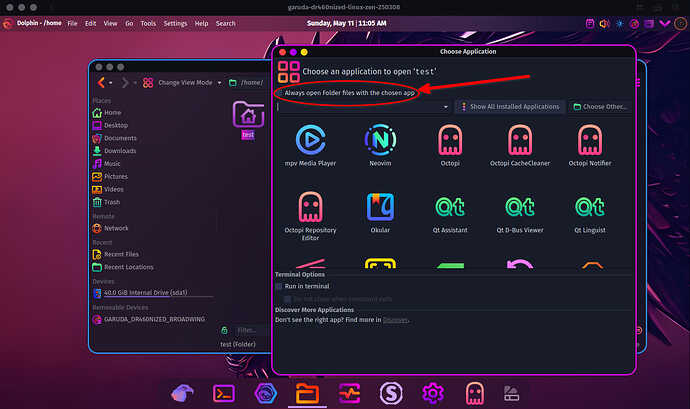Select the 'test' folder in Dolphin
The width and height of the screenshot is (690, 409).
[248, 120]
